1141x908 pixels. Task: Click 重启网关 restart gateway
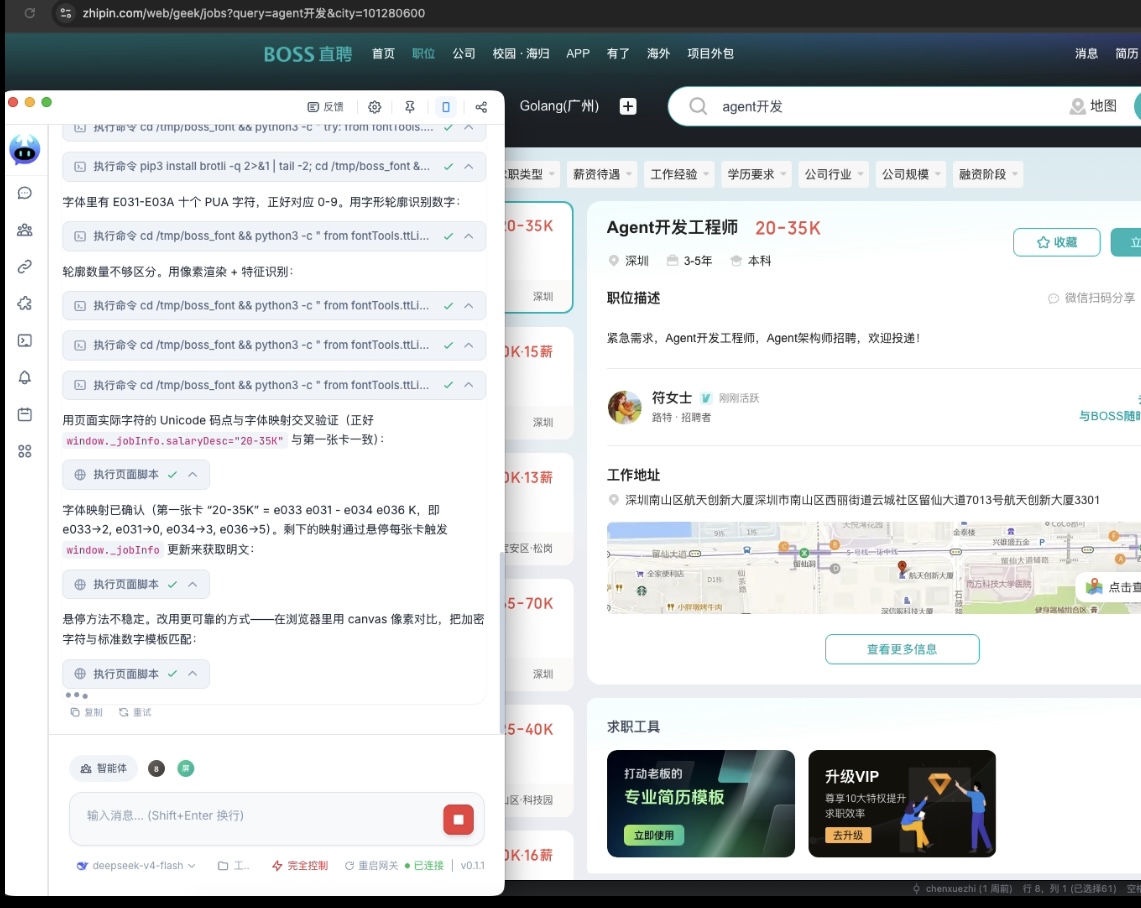click(x=371, y=866)
